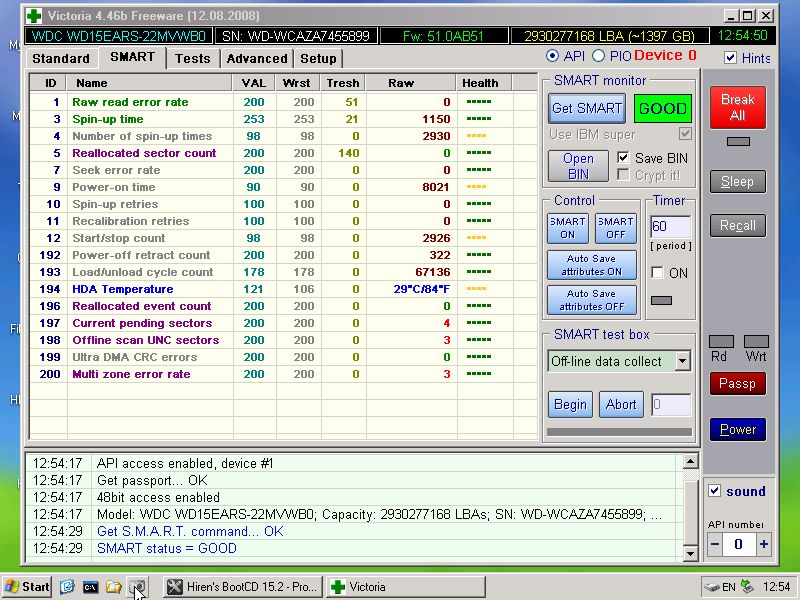
Task: Select the Current pending sectors row
Action: coord(283,323)
